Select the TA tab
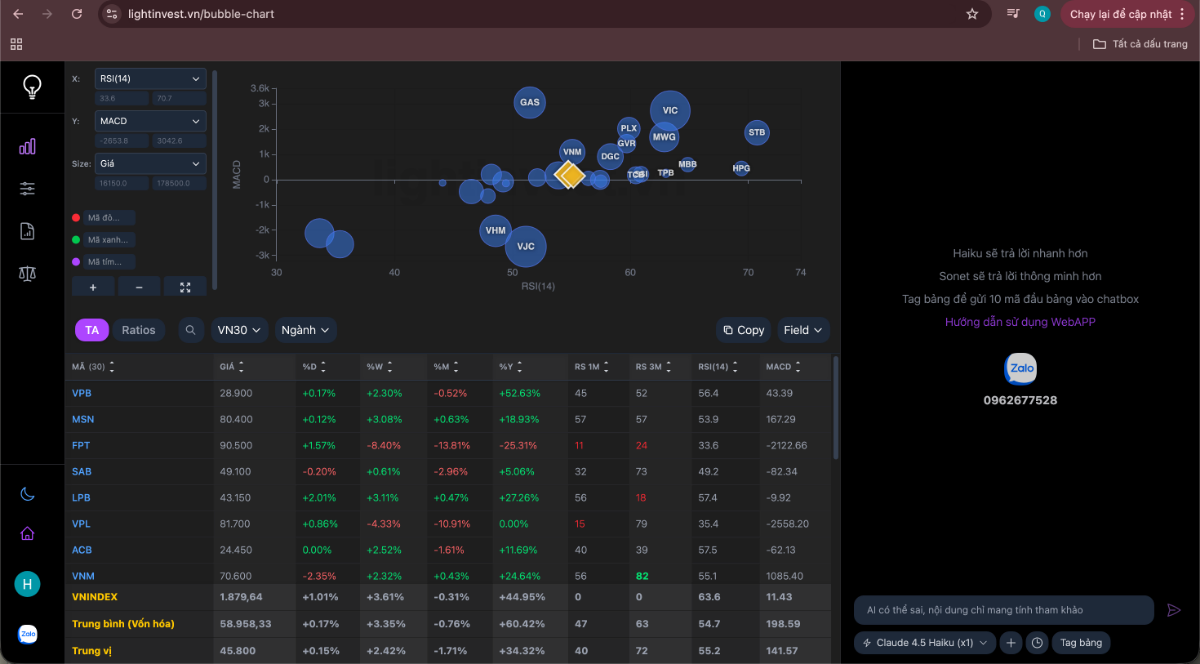 click(92, 330)
